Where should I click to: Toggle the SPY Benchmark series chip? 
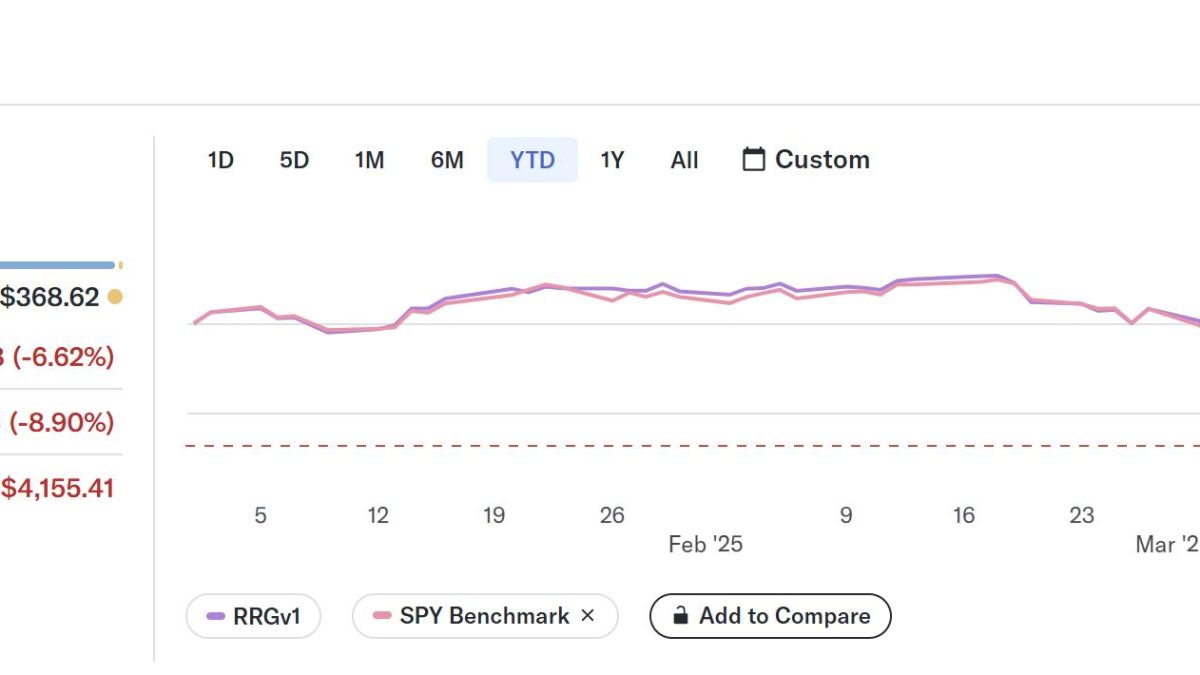(485, 616)
